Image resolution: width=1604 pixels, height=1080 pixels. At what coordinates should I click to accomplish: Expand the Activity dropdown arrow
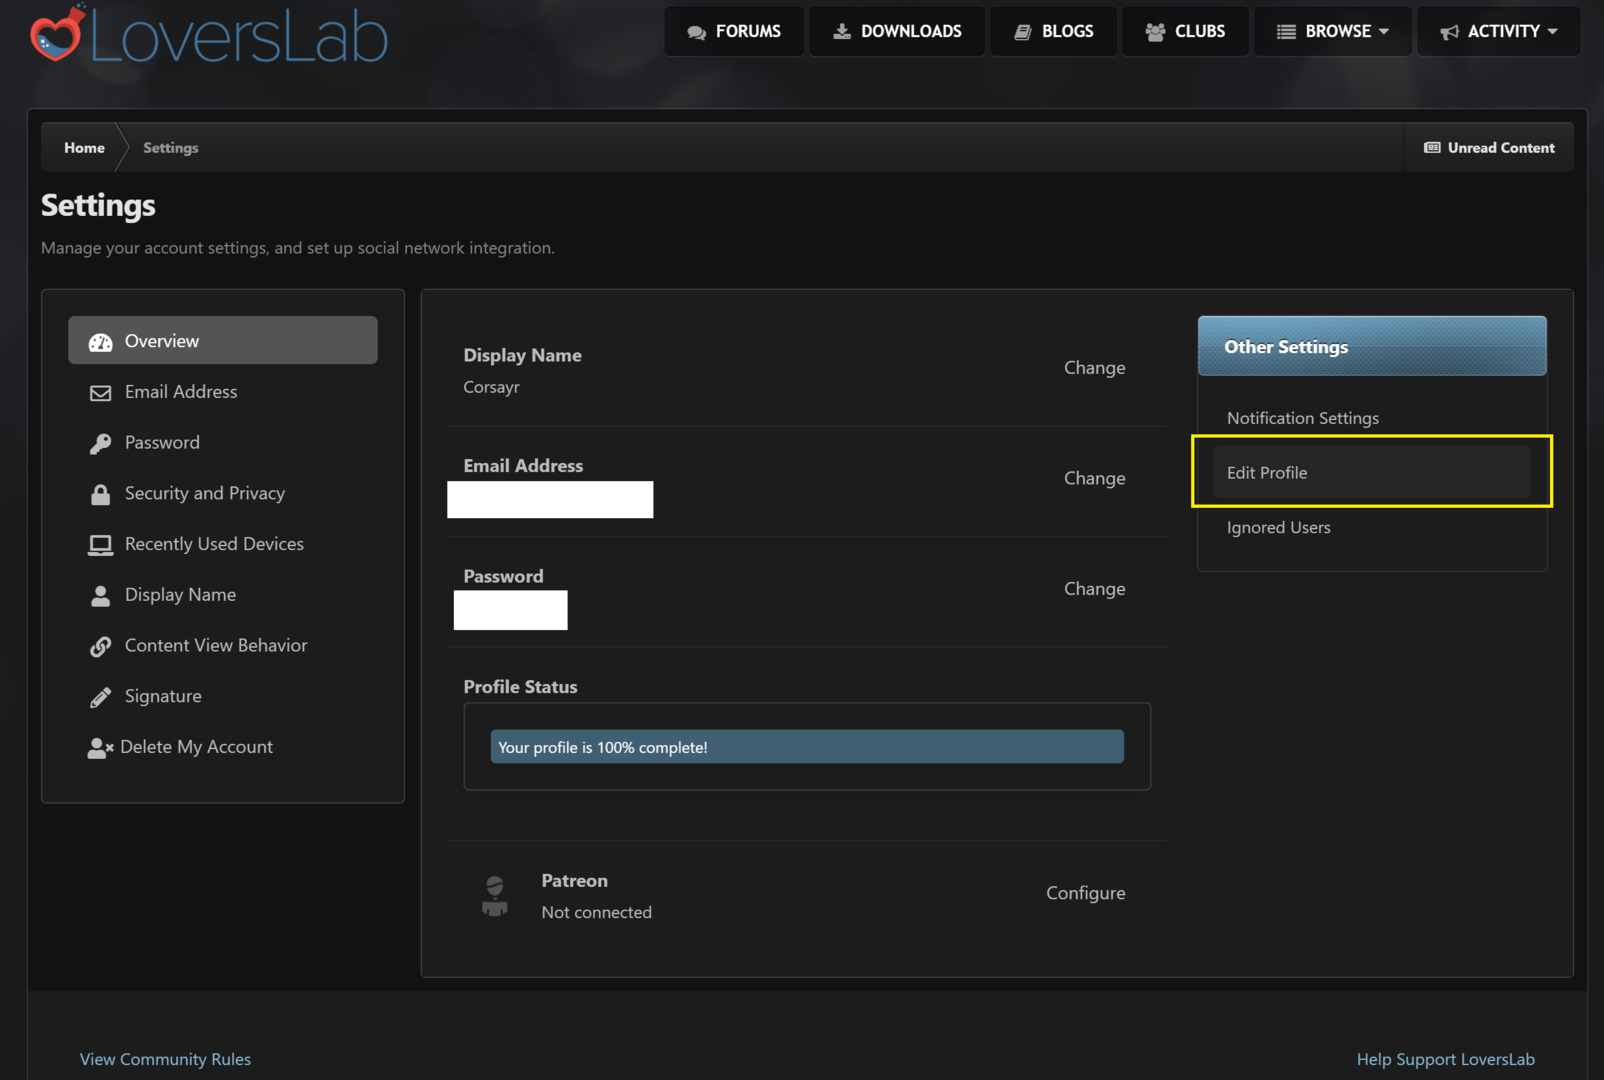tap(1553, 32)
